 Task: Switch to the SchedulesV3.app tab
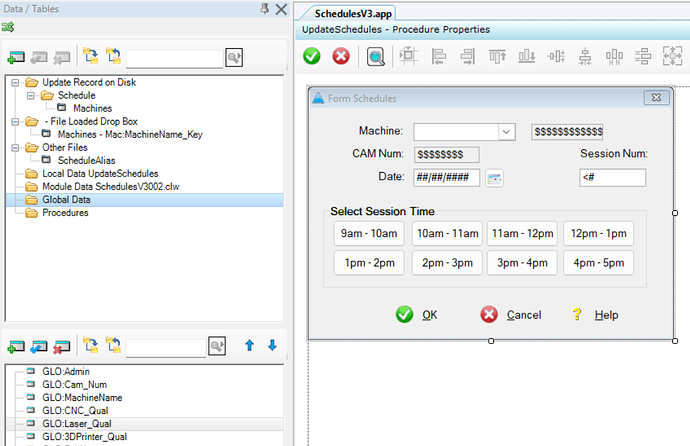tap(353, 14)
